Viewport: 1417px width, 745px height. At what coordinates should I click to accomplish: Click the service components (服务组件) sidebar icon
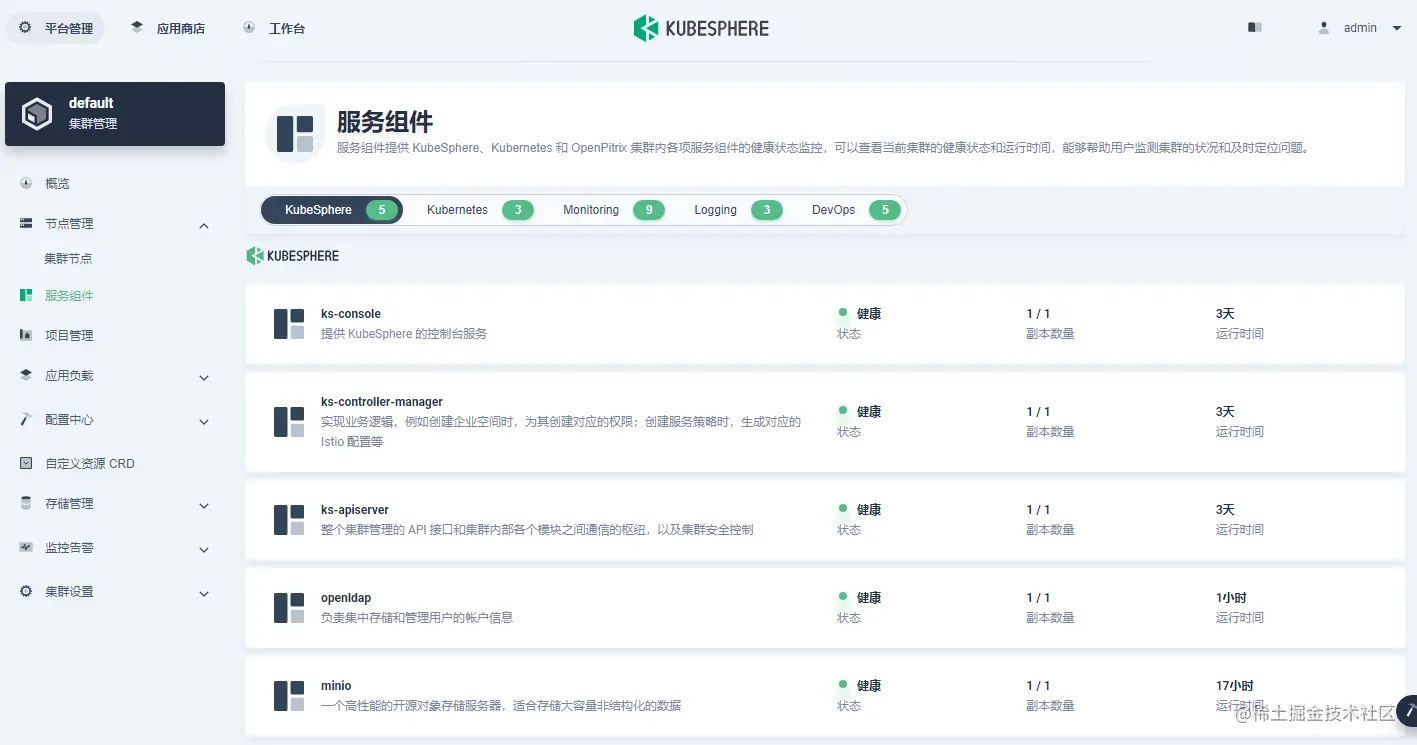click(26, 296)
